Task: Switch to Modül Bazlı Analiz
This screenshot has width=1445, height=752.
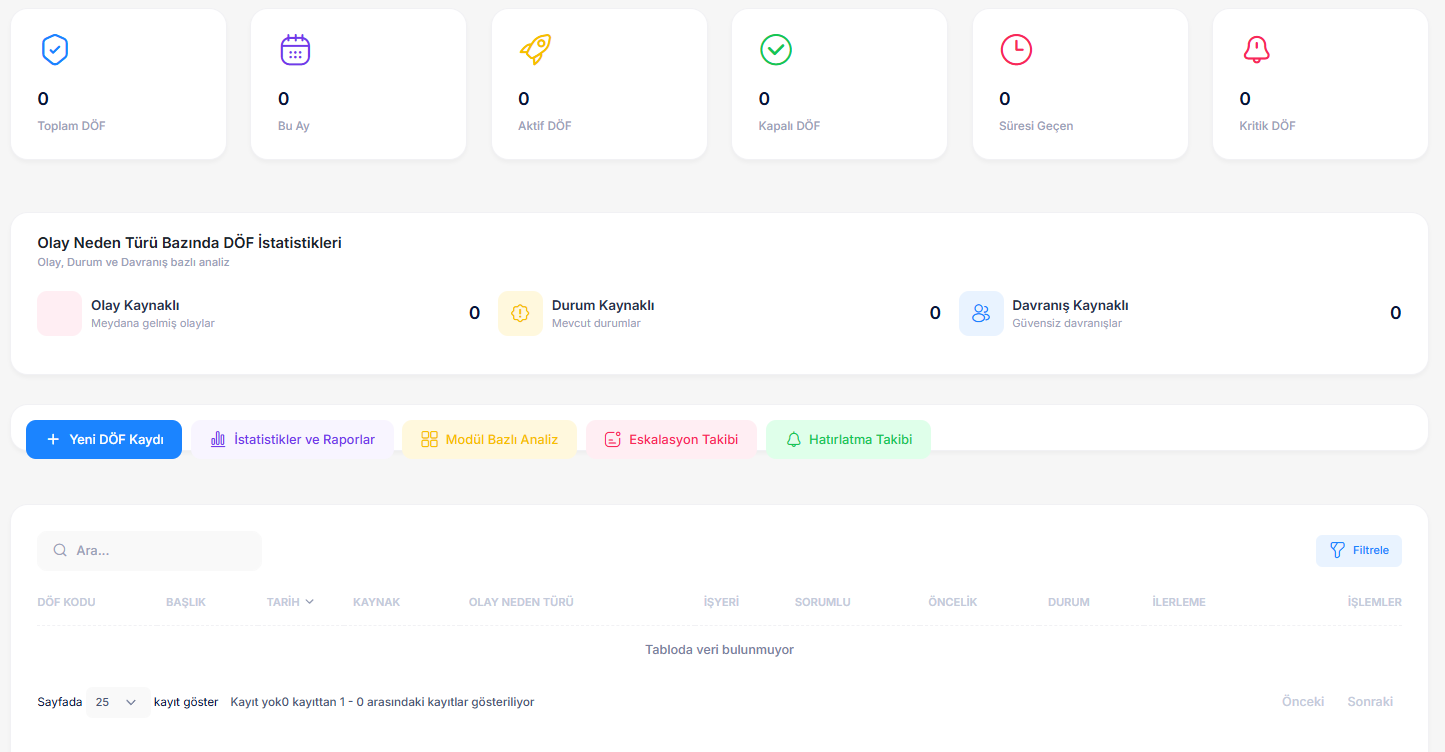Action: pyautogui.click(x=489, y=439)
